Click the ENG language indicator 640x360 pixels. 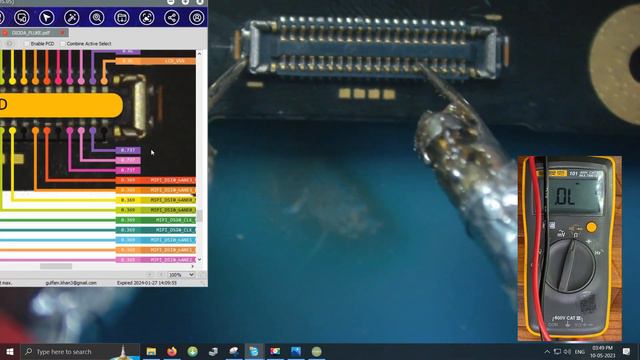pyautogui.click(x=580, y=352)
